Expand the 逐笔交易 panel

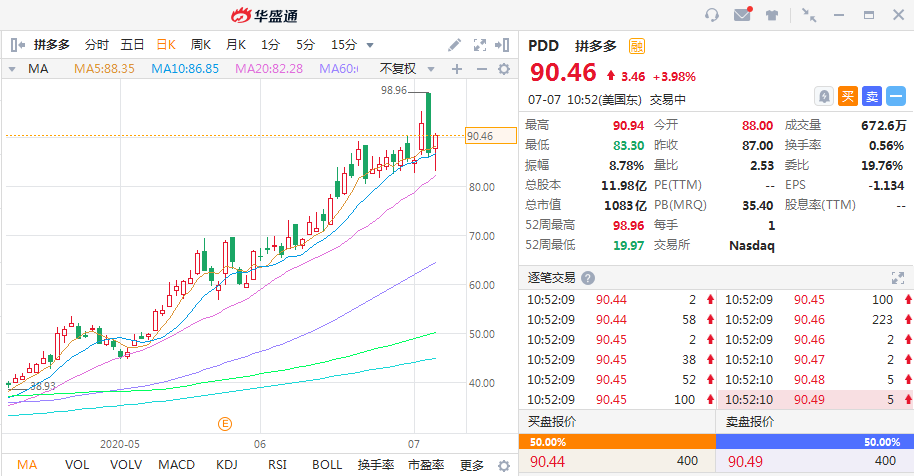[x=898, y=278]
